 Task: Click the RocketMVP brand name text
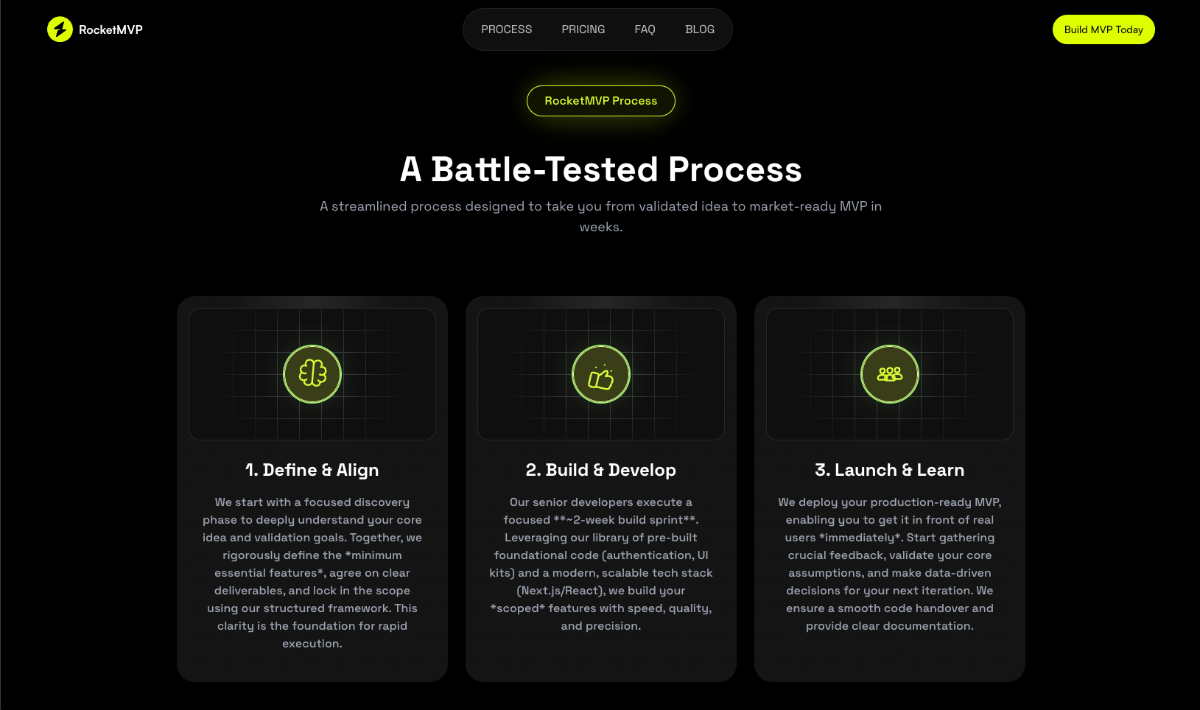pyautogui.click(x=111, y=29)
